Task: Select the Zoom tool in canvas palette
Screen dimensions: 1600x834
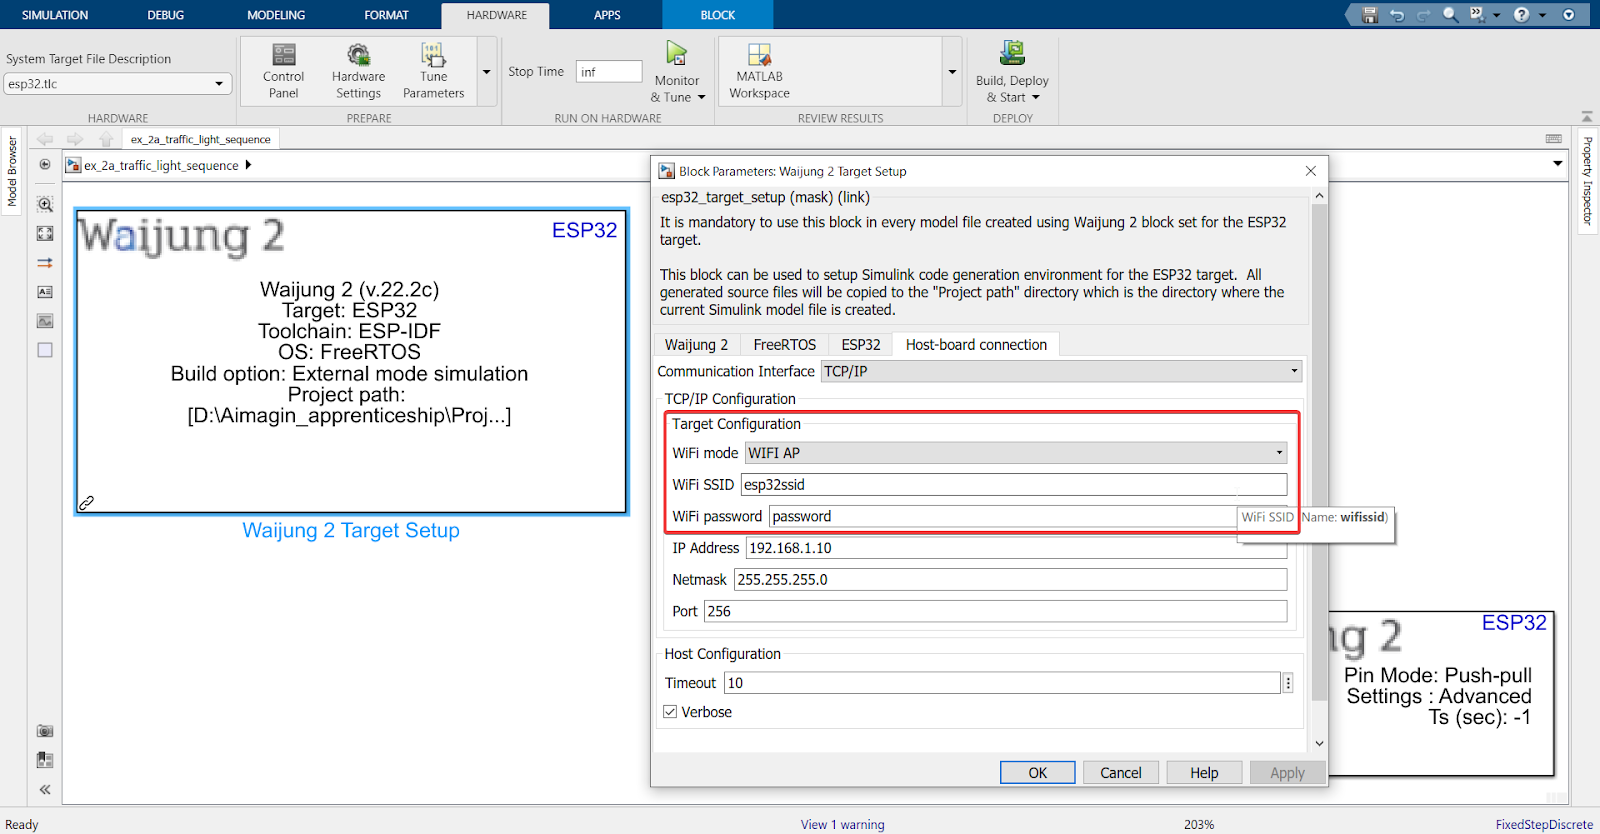Action: [45, 204]
